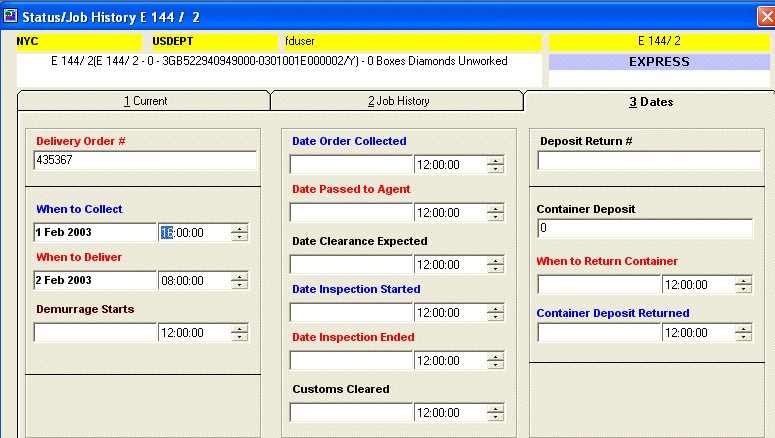Screen dimensions: 775x438
Task: Open the 2 Job History tab
Action: coord(398,101)
